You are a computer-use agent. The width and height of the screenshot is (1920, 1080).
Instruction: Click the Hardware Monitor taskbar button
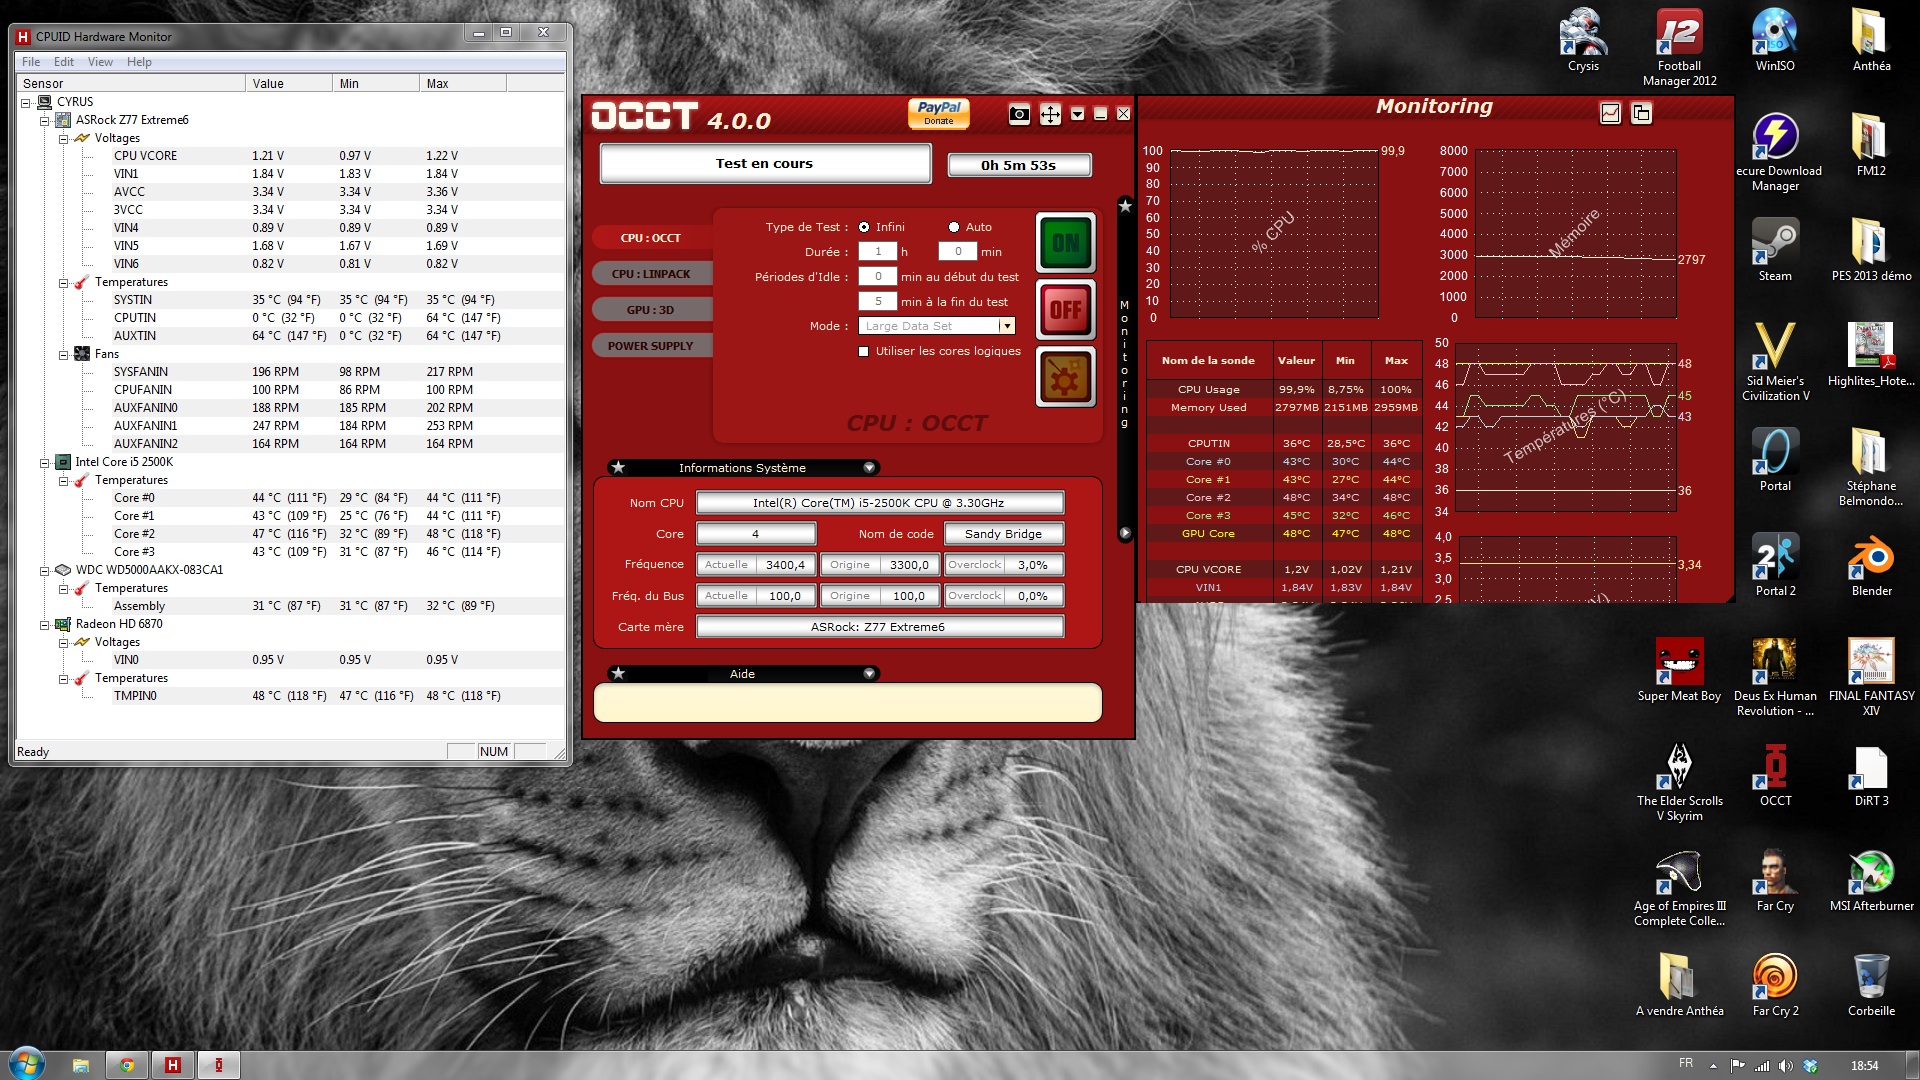172,1065
